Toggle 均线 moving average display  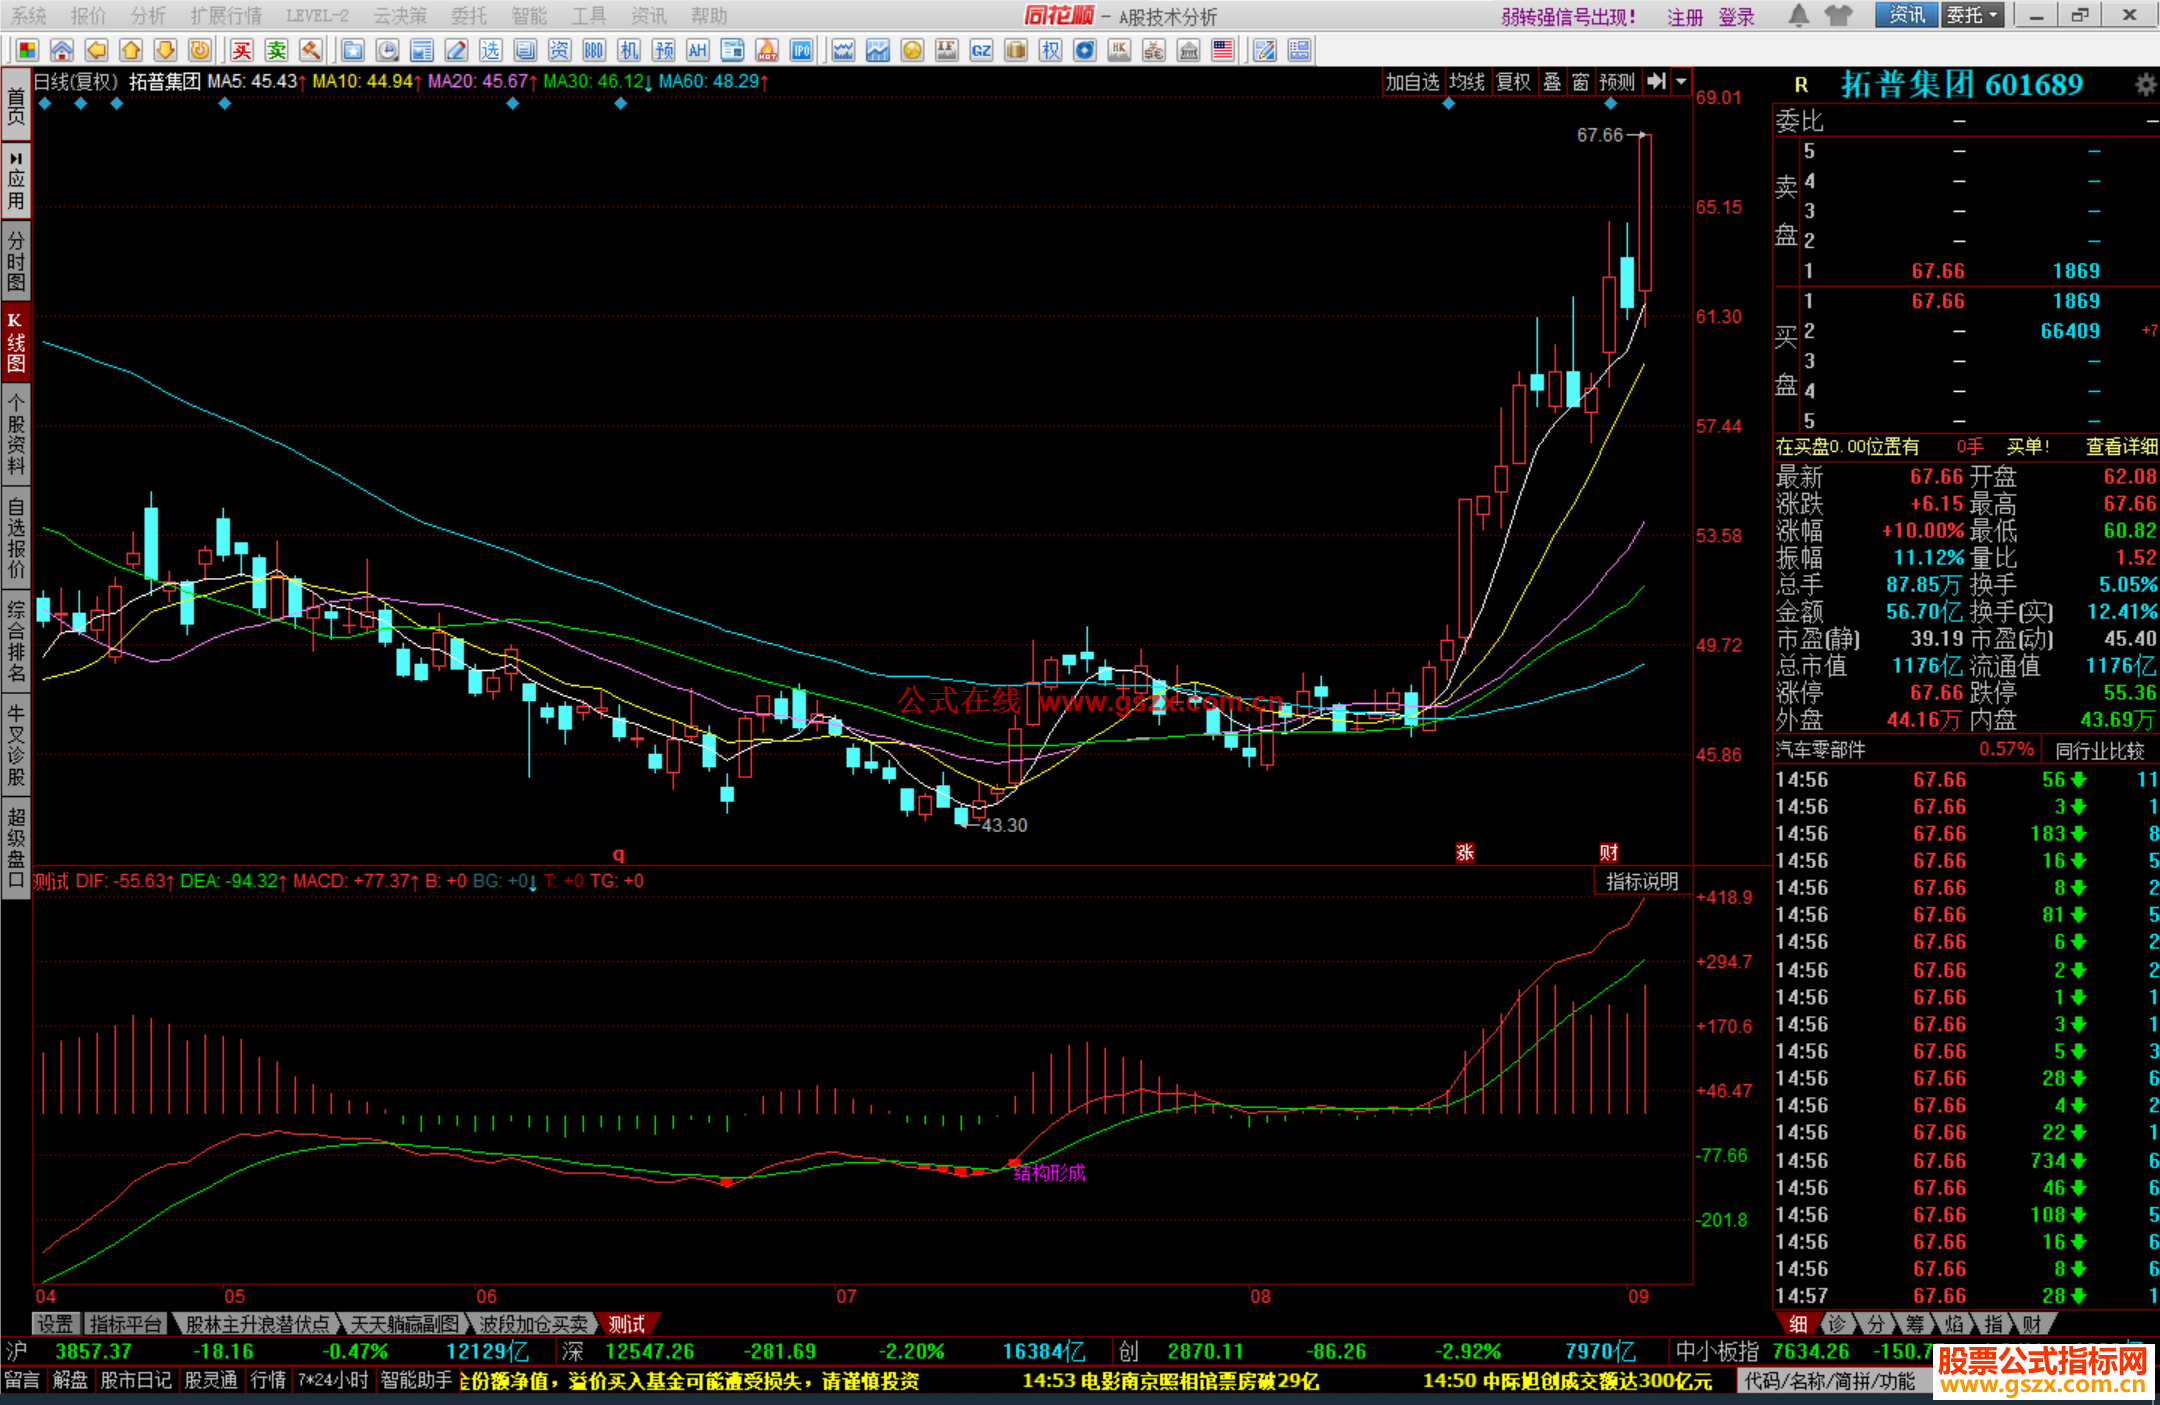(x=1467, y=82)
